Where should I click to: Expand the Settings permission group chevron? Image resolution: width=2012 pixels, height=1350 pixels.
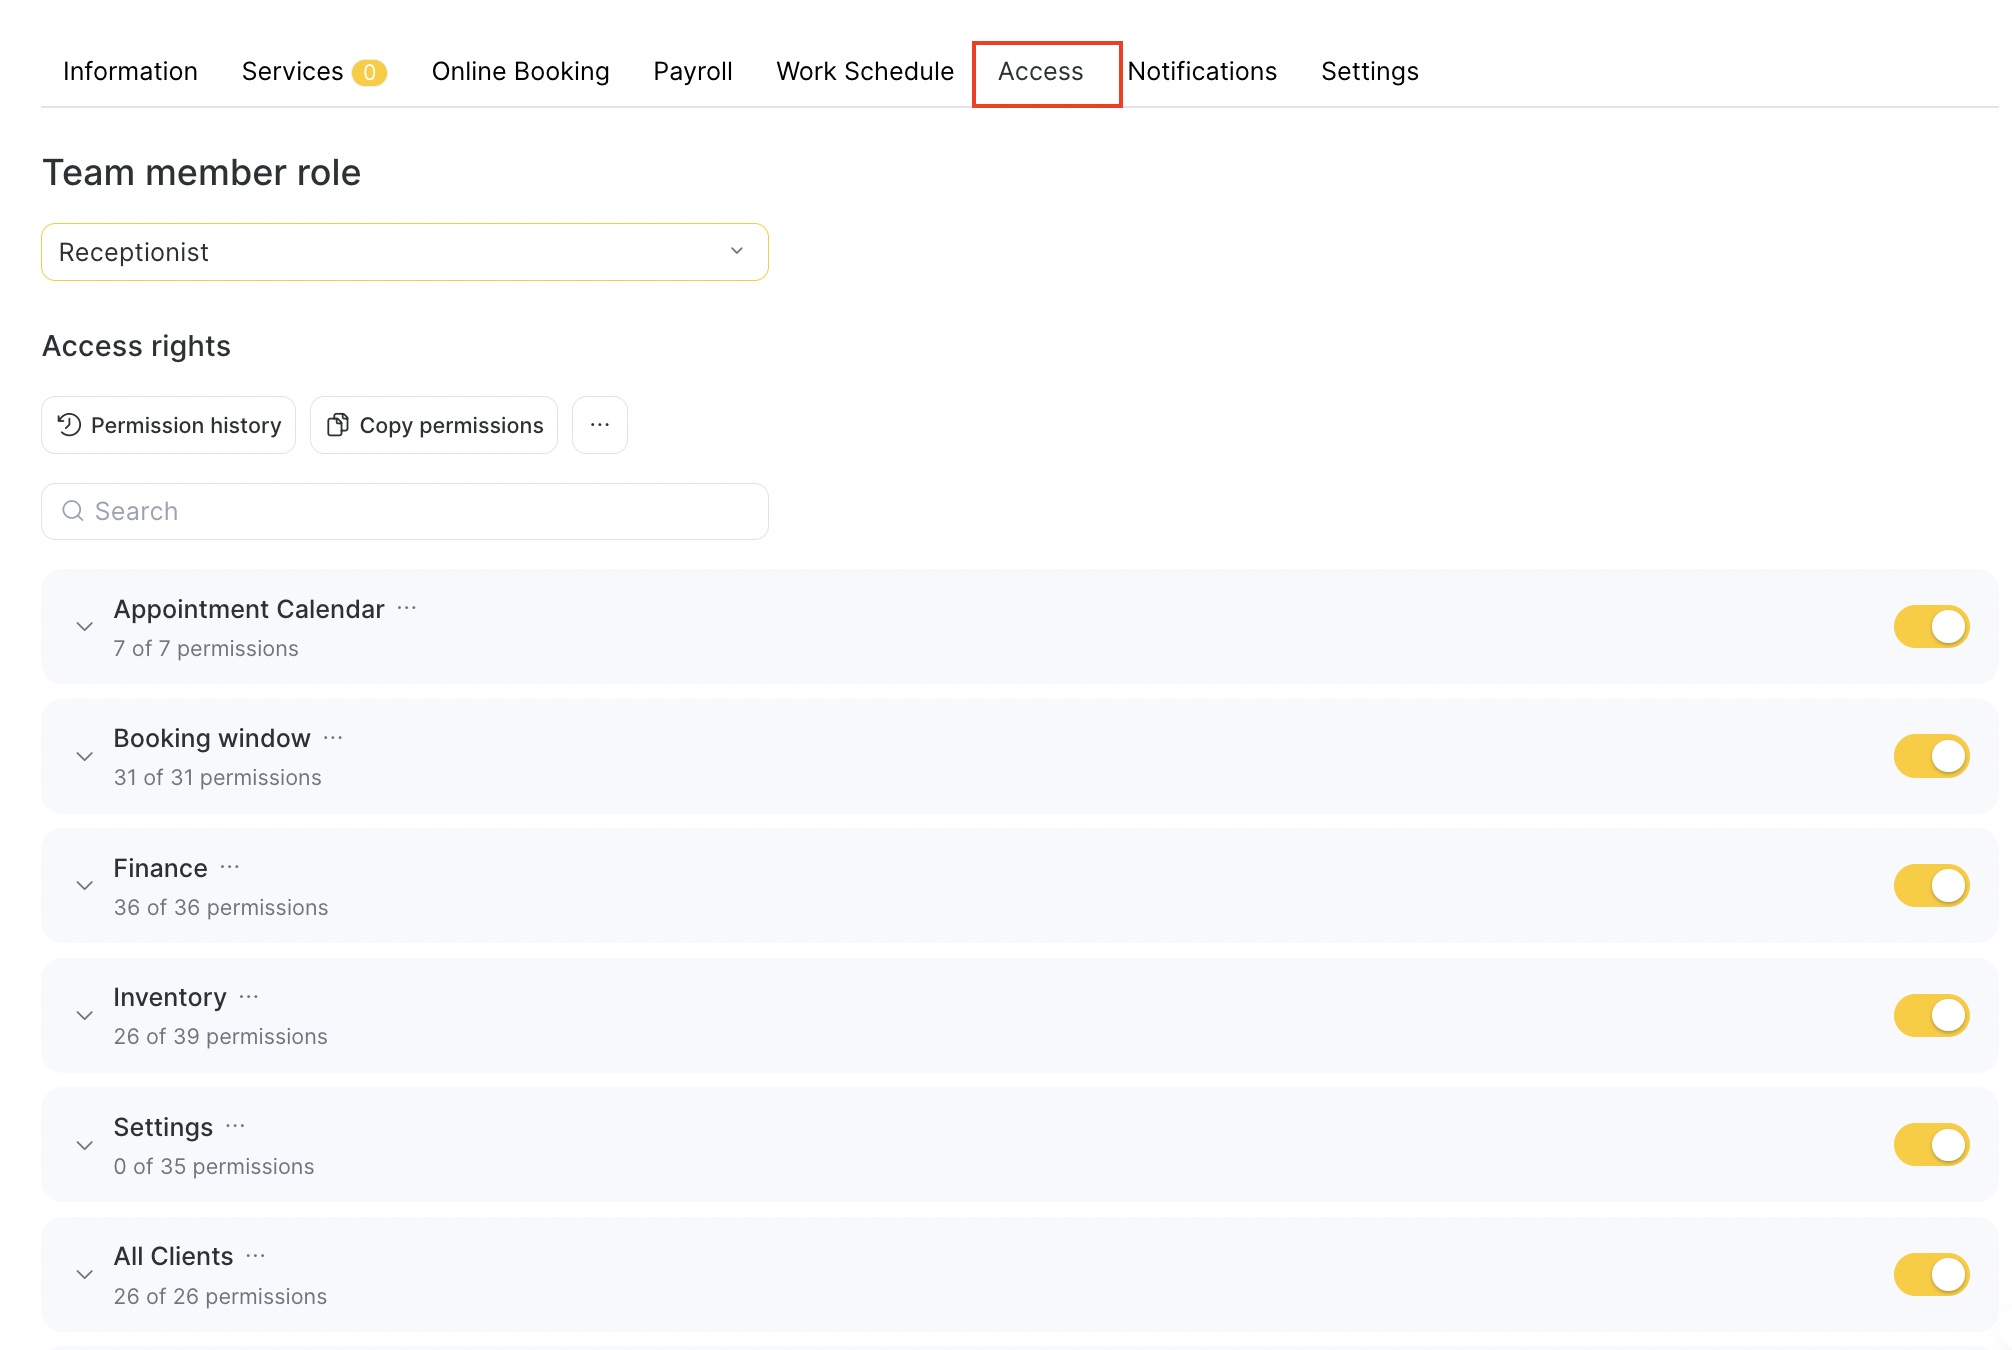[x=85, y=1145]
